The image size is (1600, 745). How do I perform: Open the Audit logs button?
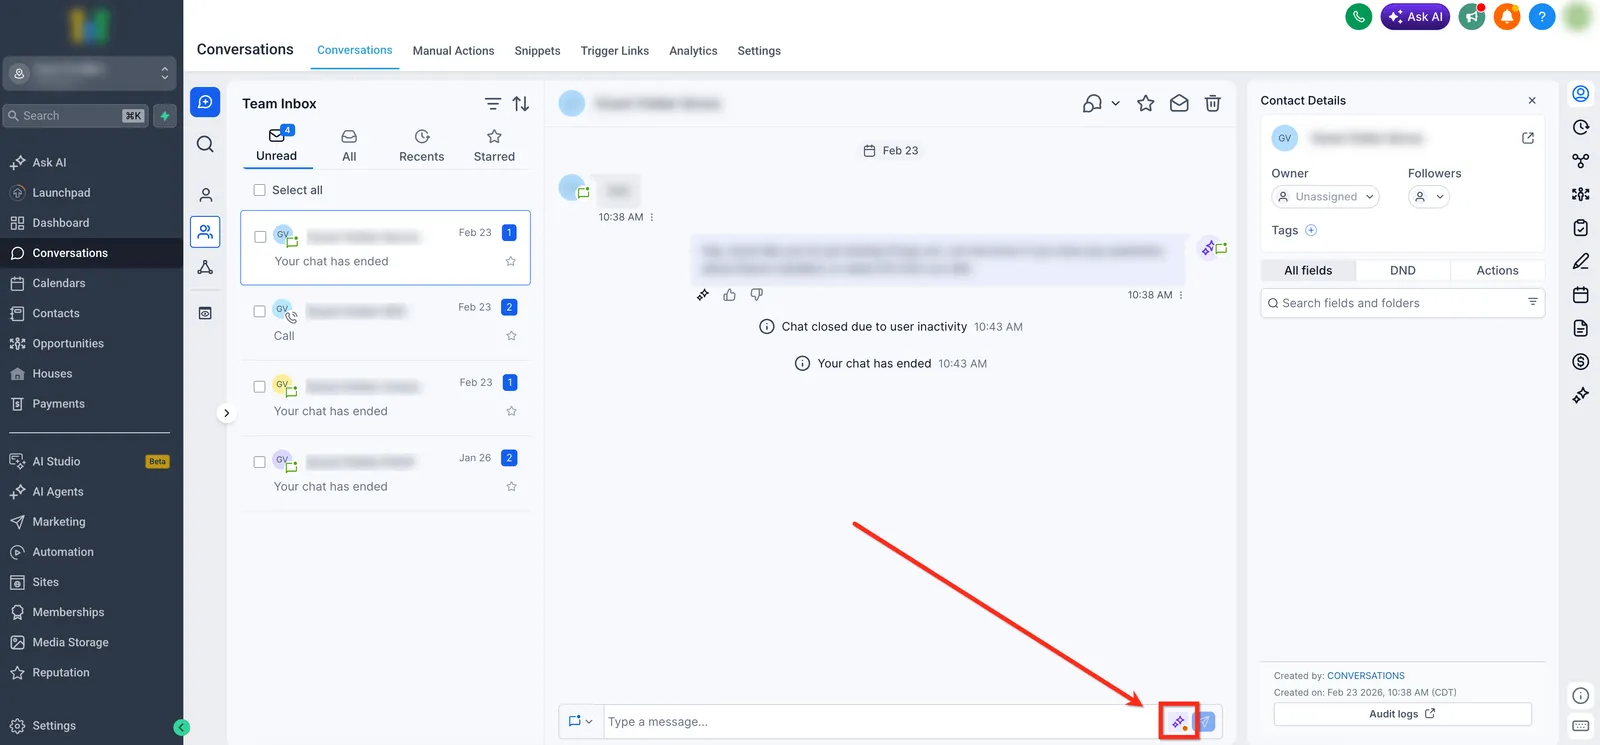[x=1402, y=714]
